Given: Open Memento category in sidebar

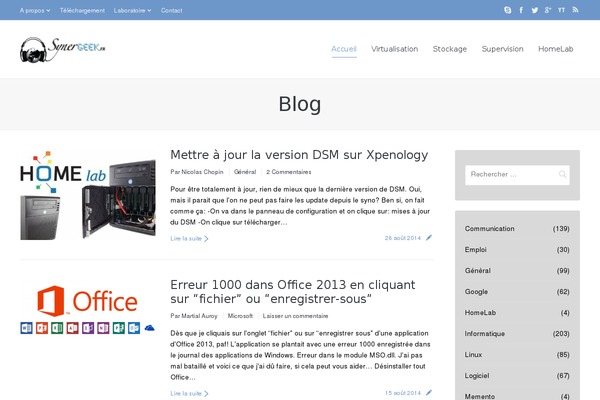Looking at the screenshot, I should click(480, 396).
